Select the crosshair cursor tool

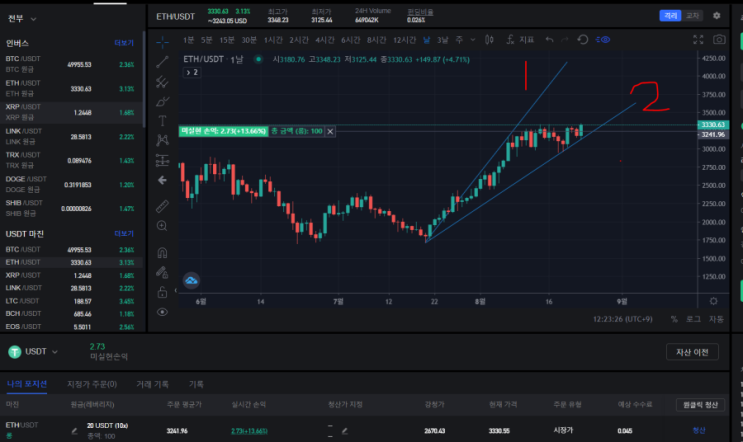click(x=162, y=41)
